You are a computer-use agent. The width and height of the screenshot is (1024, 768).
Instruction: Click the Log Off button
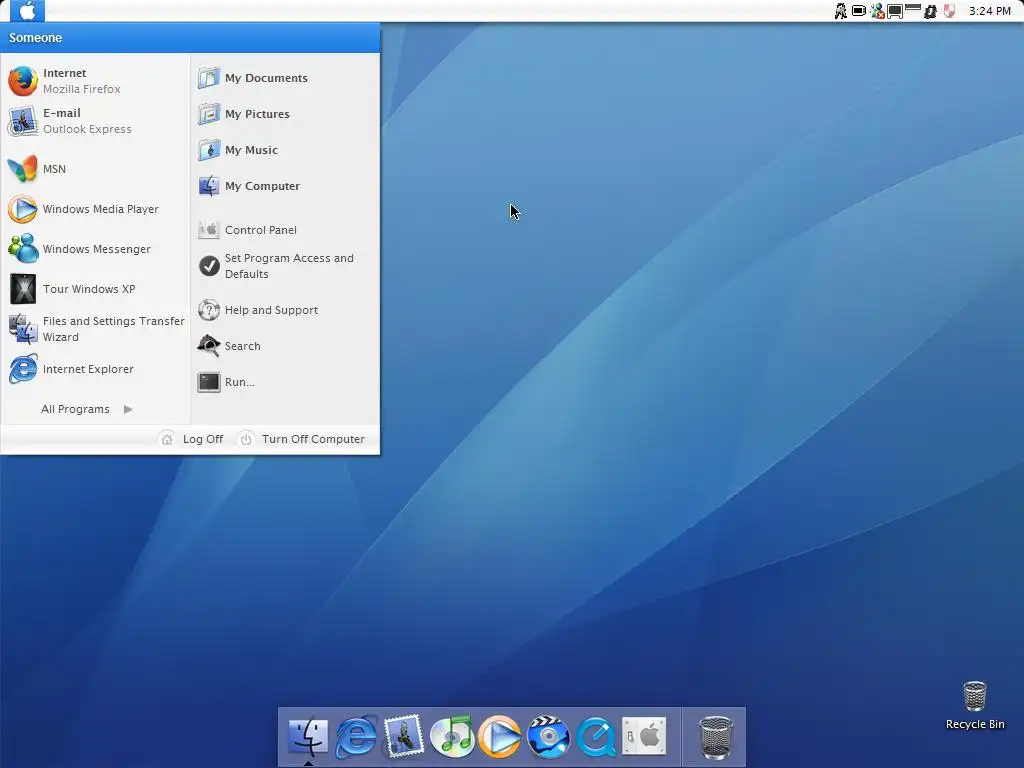click(192, 439)
